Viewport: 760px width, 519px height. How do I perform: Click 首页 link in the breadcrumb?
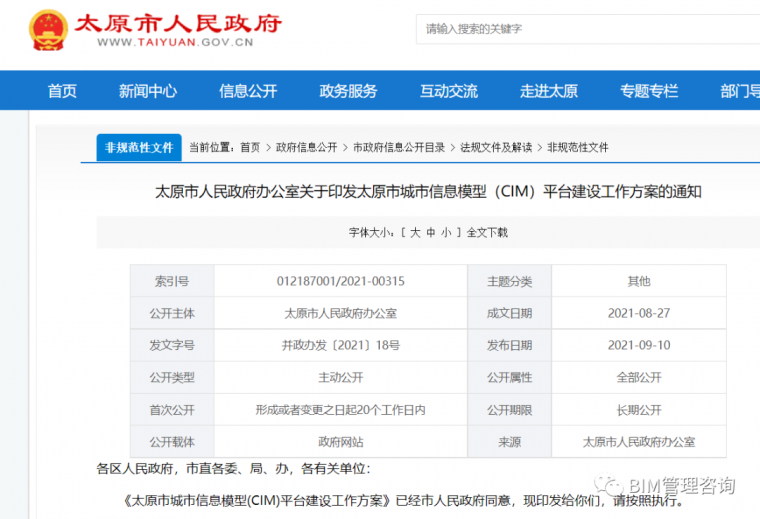[250, 147]
